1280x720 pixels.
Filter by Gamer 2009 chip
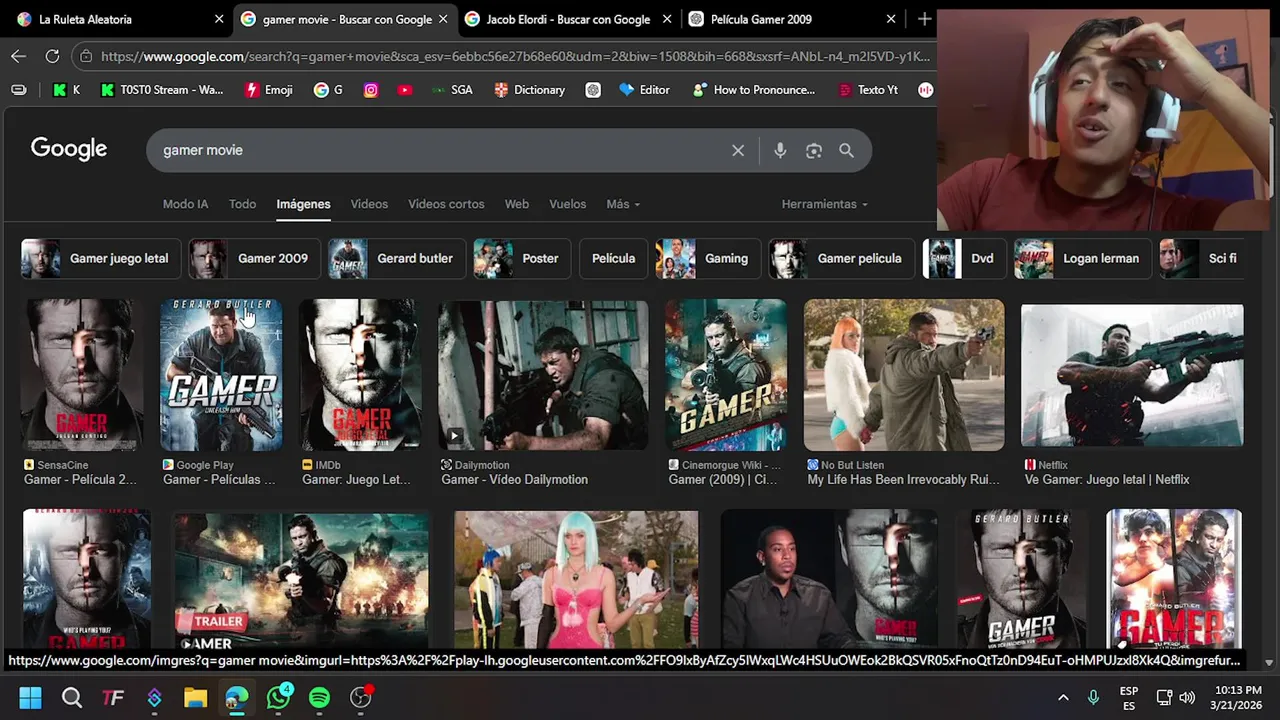tap(254, 258)
